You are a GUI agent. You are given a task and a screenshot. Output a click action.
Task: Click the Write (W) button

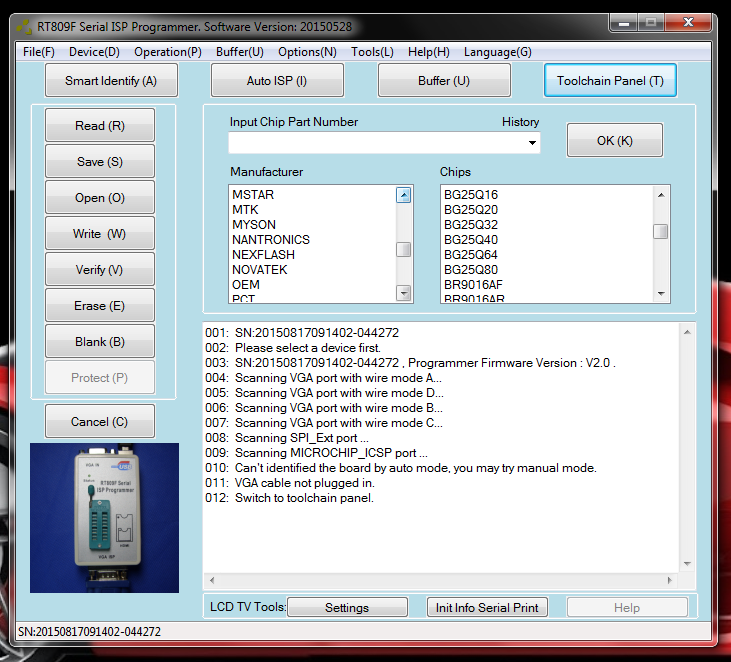tap(100, 234)
